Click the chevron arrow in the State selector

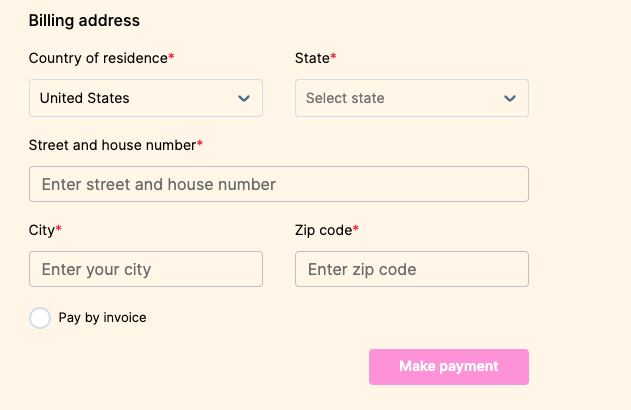click(x=510, y=98)
